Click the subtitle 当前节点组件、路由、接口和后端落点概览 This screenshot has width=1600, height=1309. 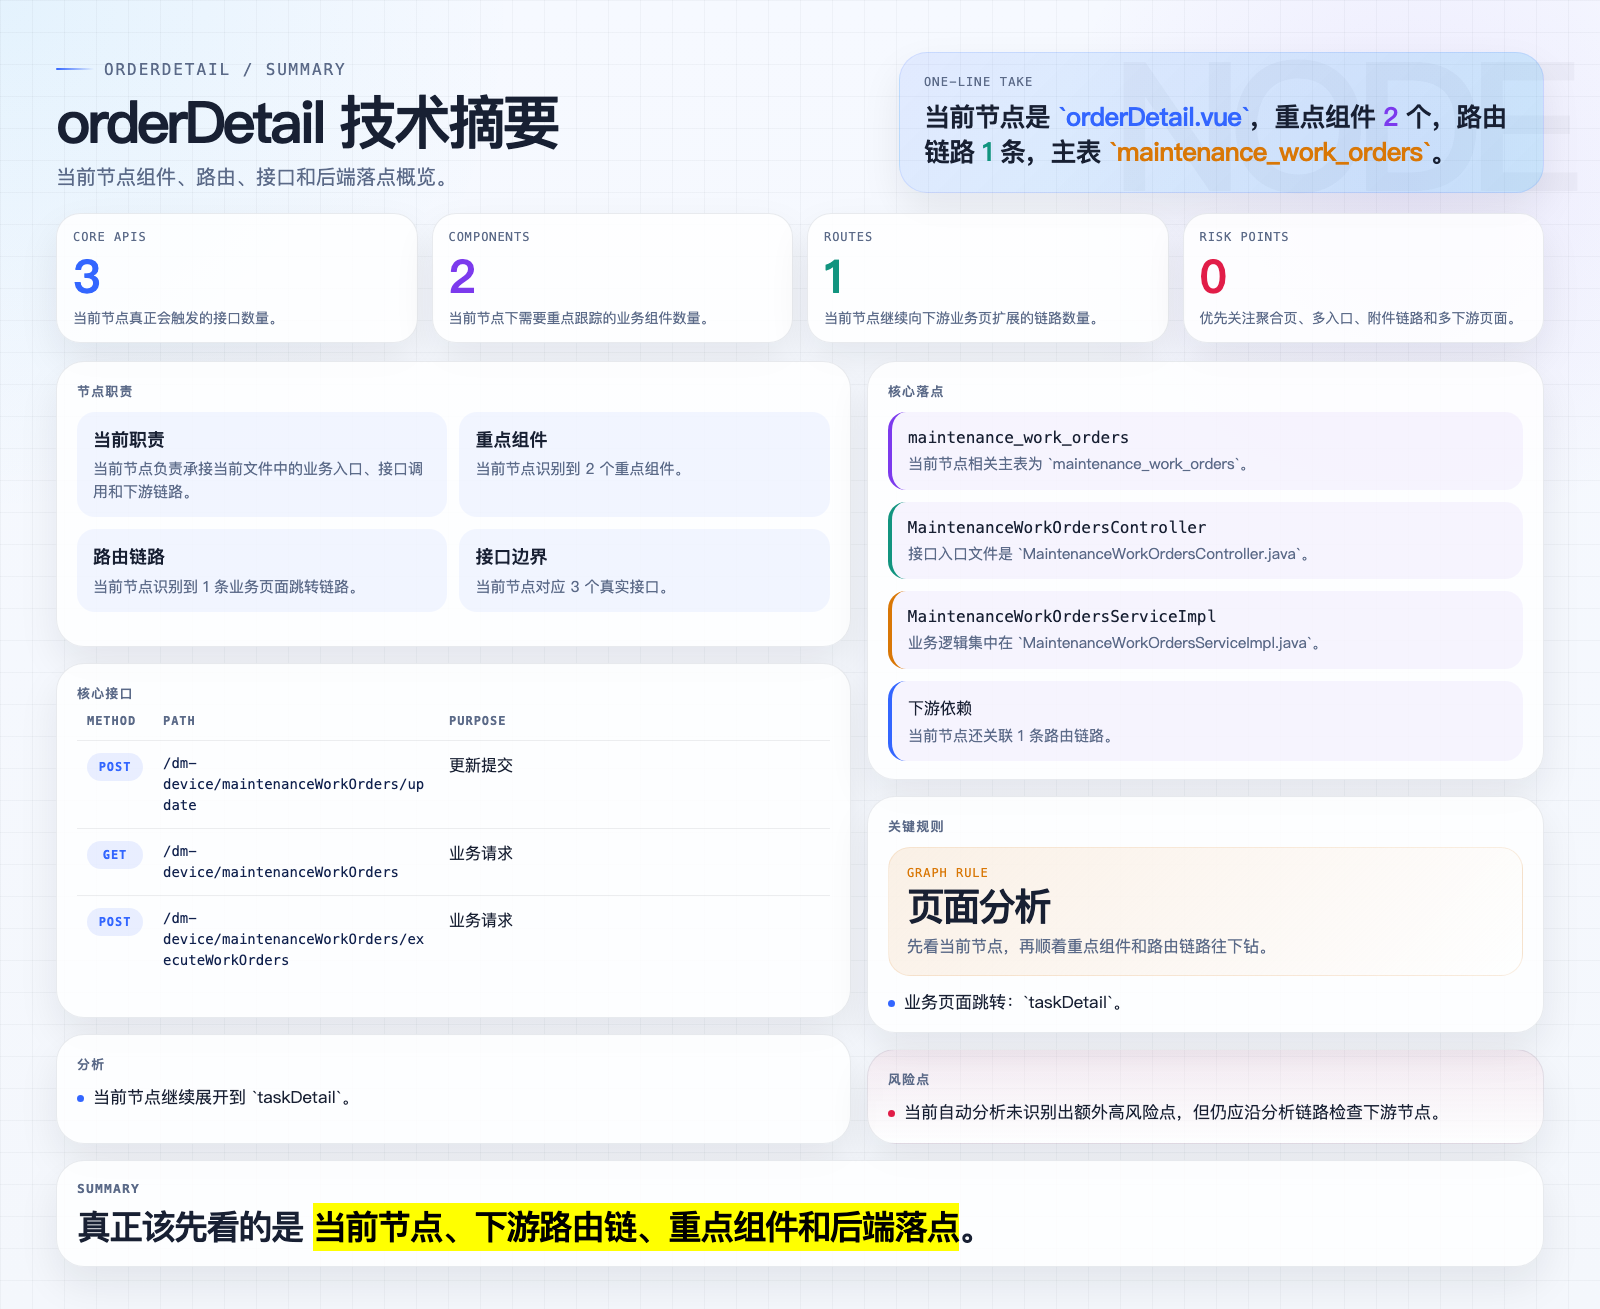pos(254,177)
